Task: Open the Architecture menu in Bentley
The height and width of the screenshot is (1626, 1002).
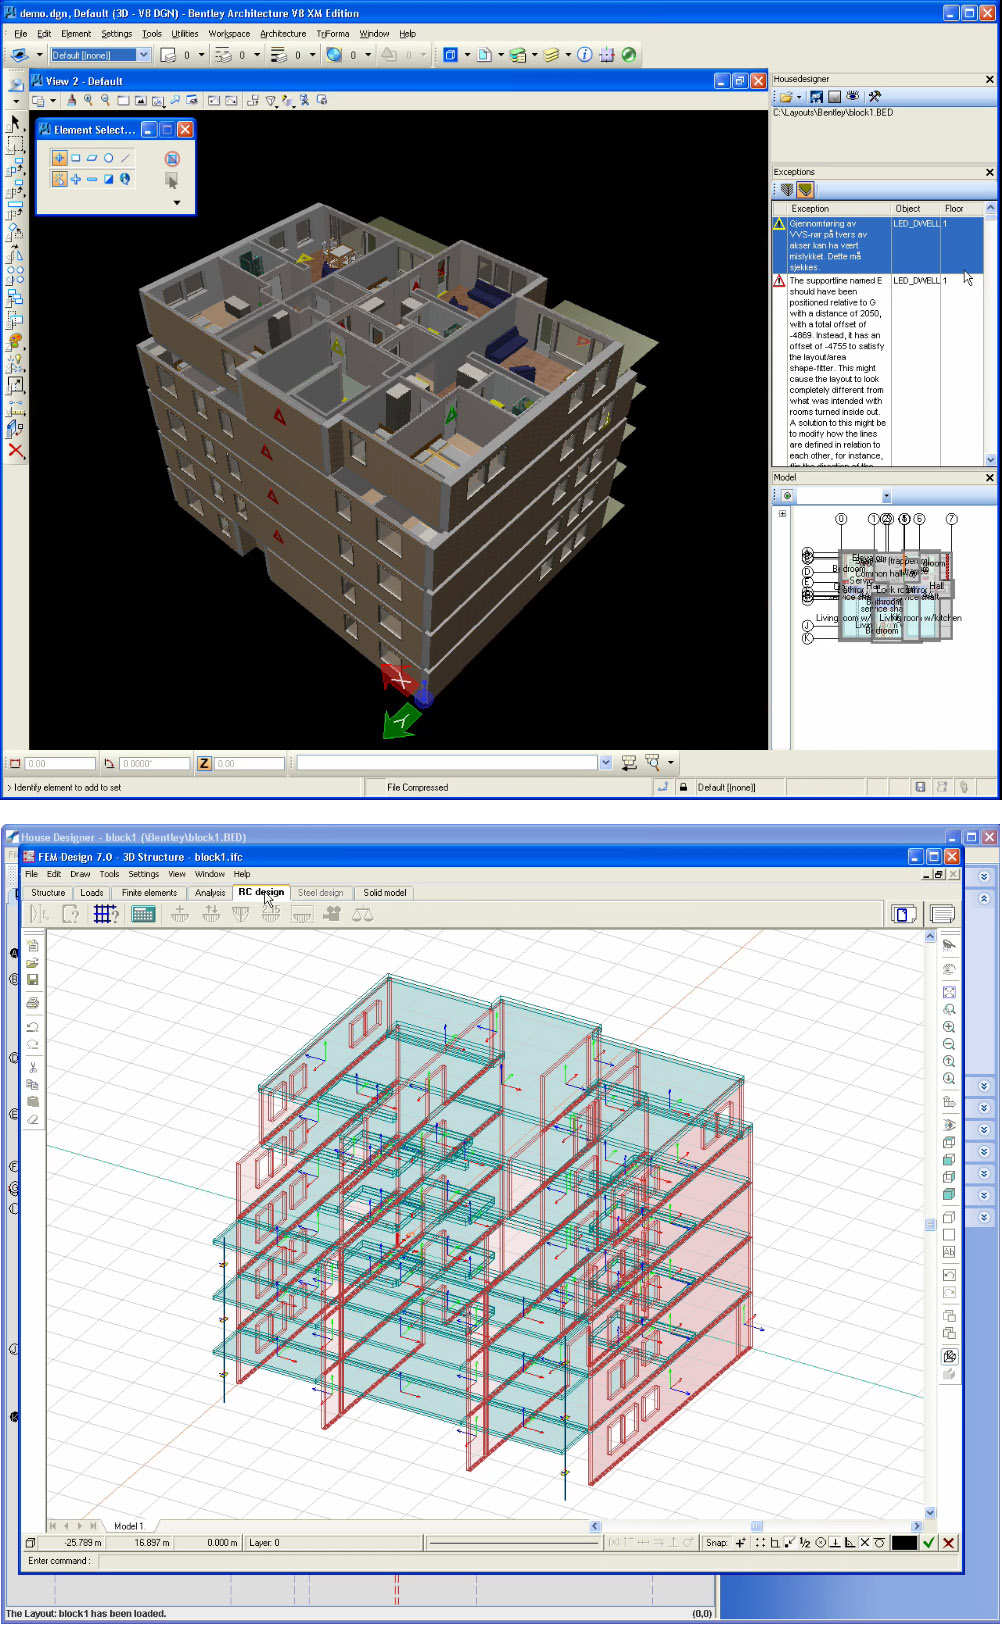Action: 283,33
